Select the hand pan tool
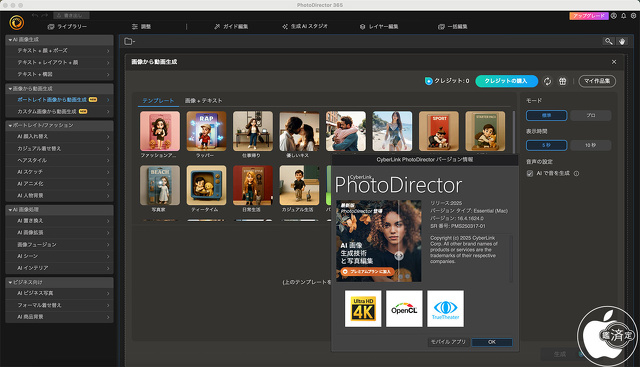The width and height of the screenshot is (640, 367). [x=622, y=41]
